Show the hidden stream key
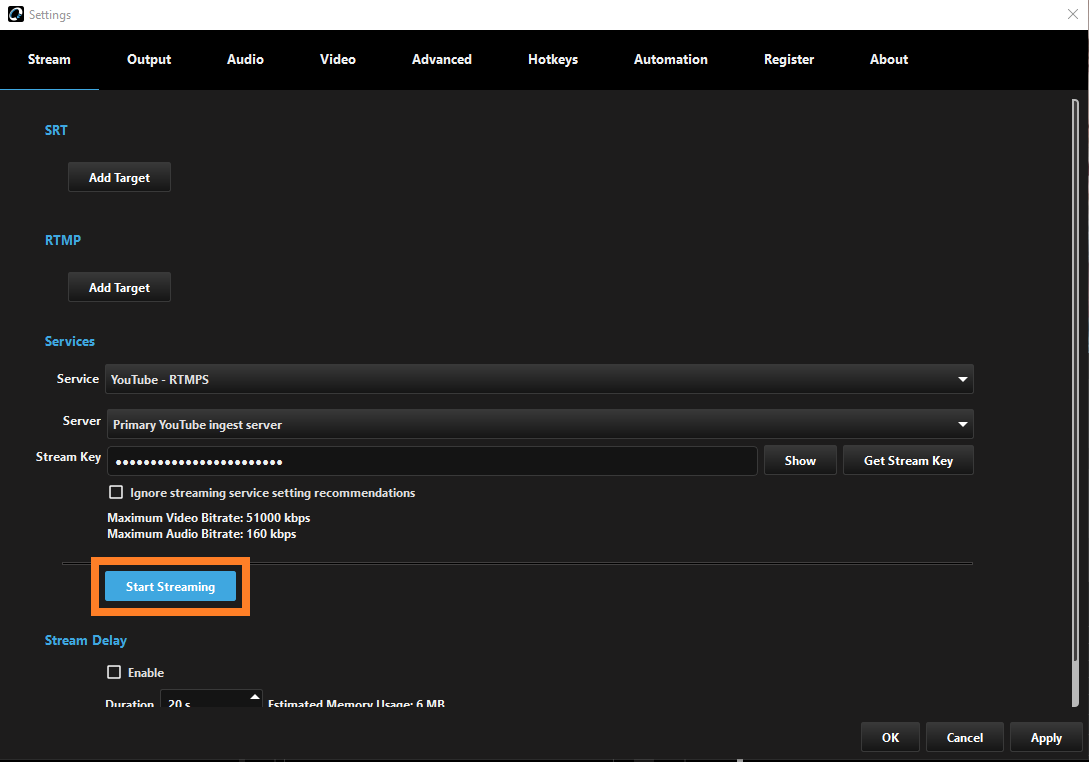The image size is (1089, 762). [x=800, y=461]
